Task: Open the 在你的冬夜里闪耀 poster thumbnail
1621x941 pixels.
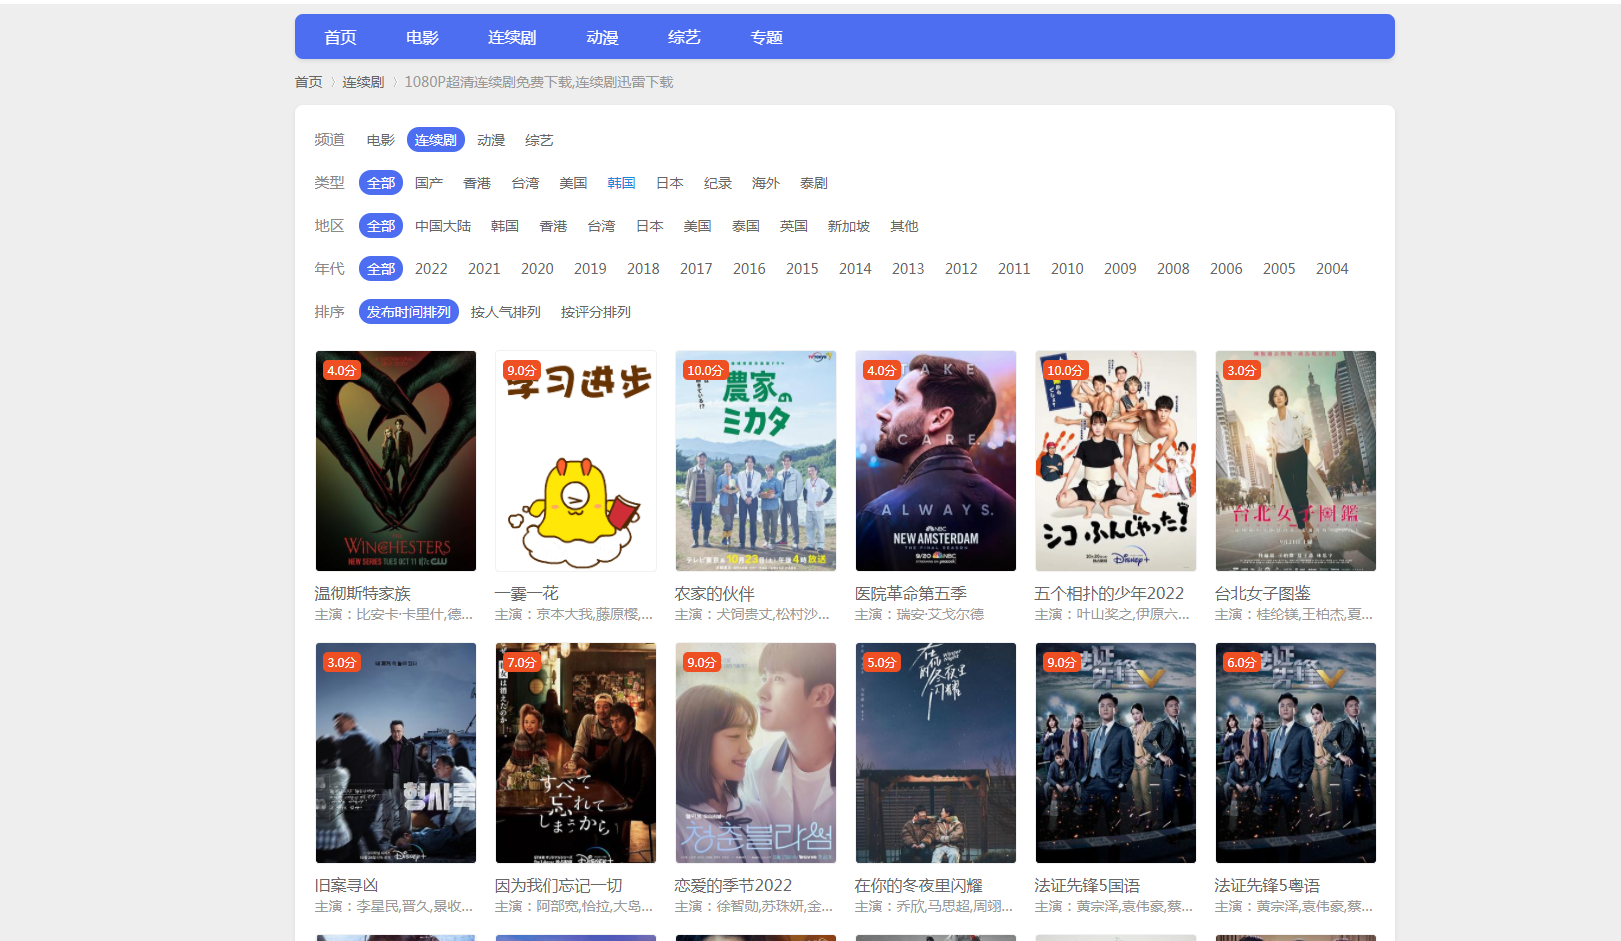Action: coord(936,753)
